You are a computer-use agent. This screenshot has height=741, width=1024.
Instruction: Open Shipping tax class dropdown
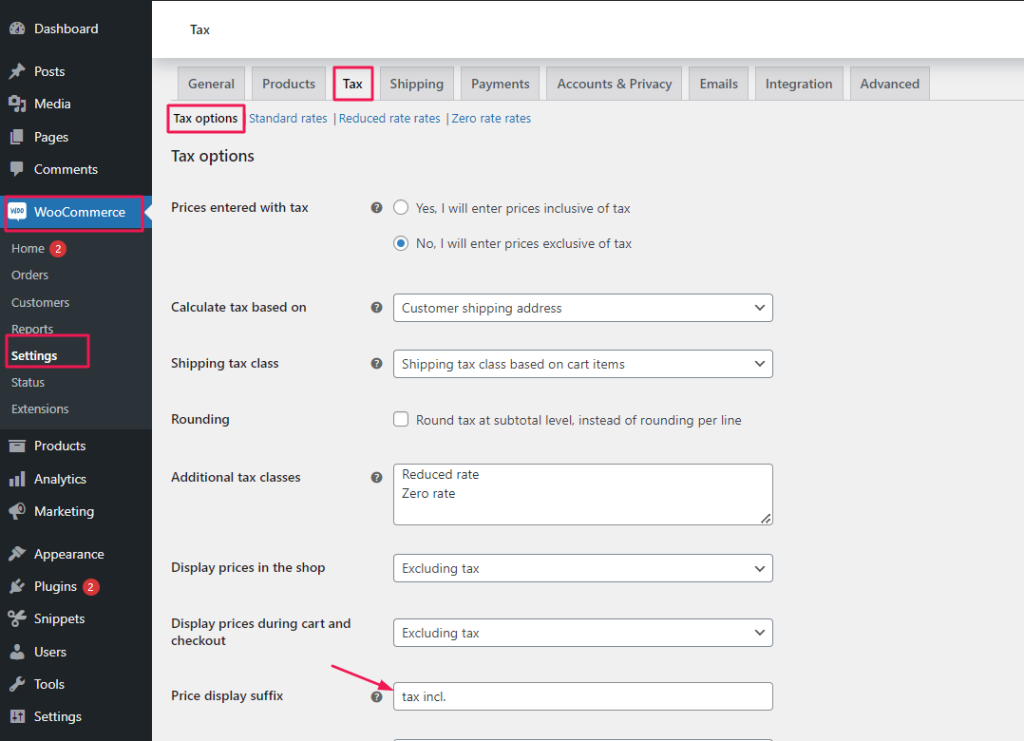pyautogui.click(x=583, y=364)
